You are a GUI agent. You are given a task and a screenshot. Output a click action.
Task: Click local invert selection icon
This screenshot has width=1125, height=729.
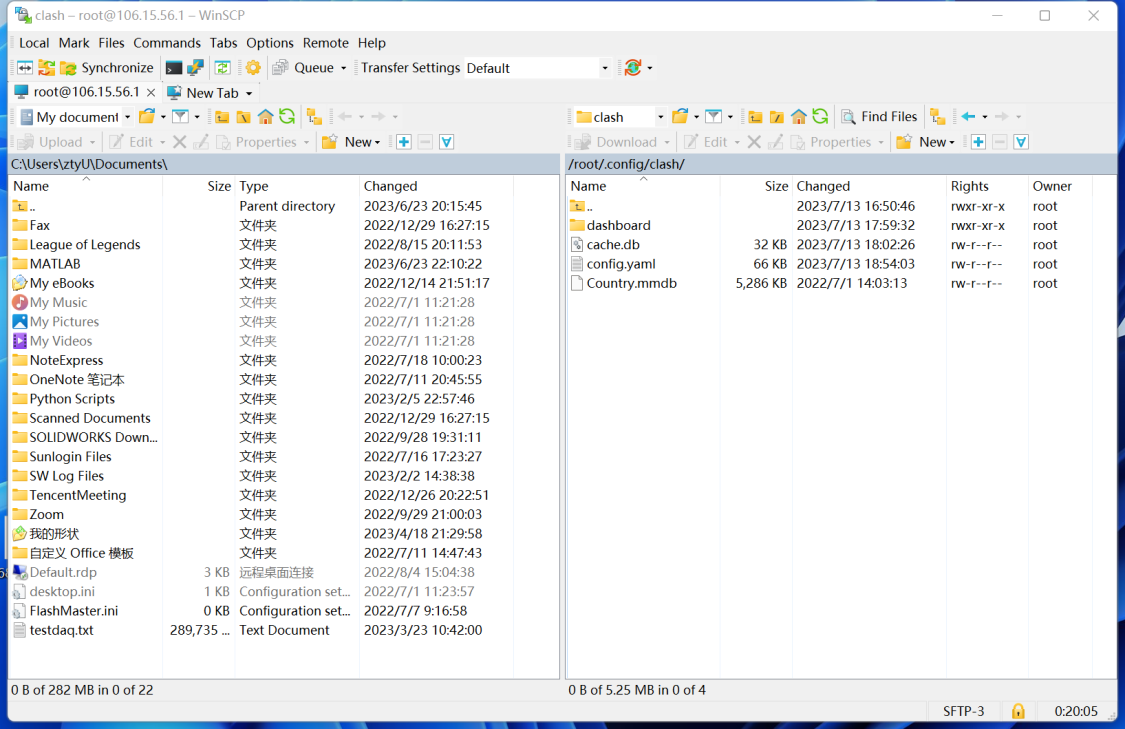(446, 141)
